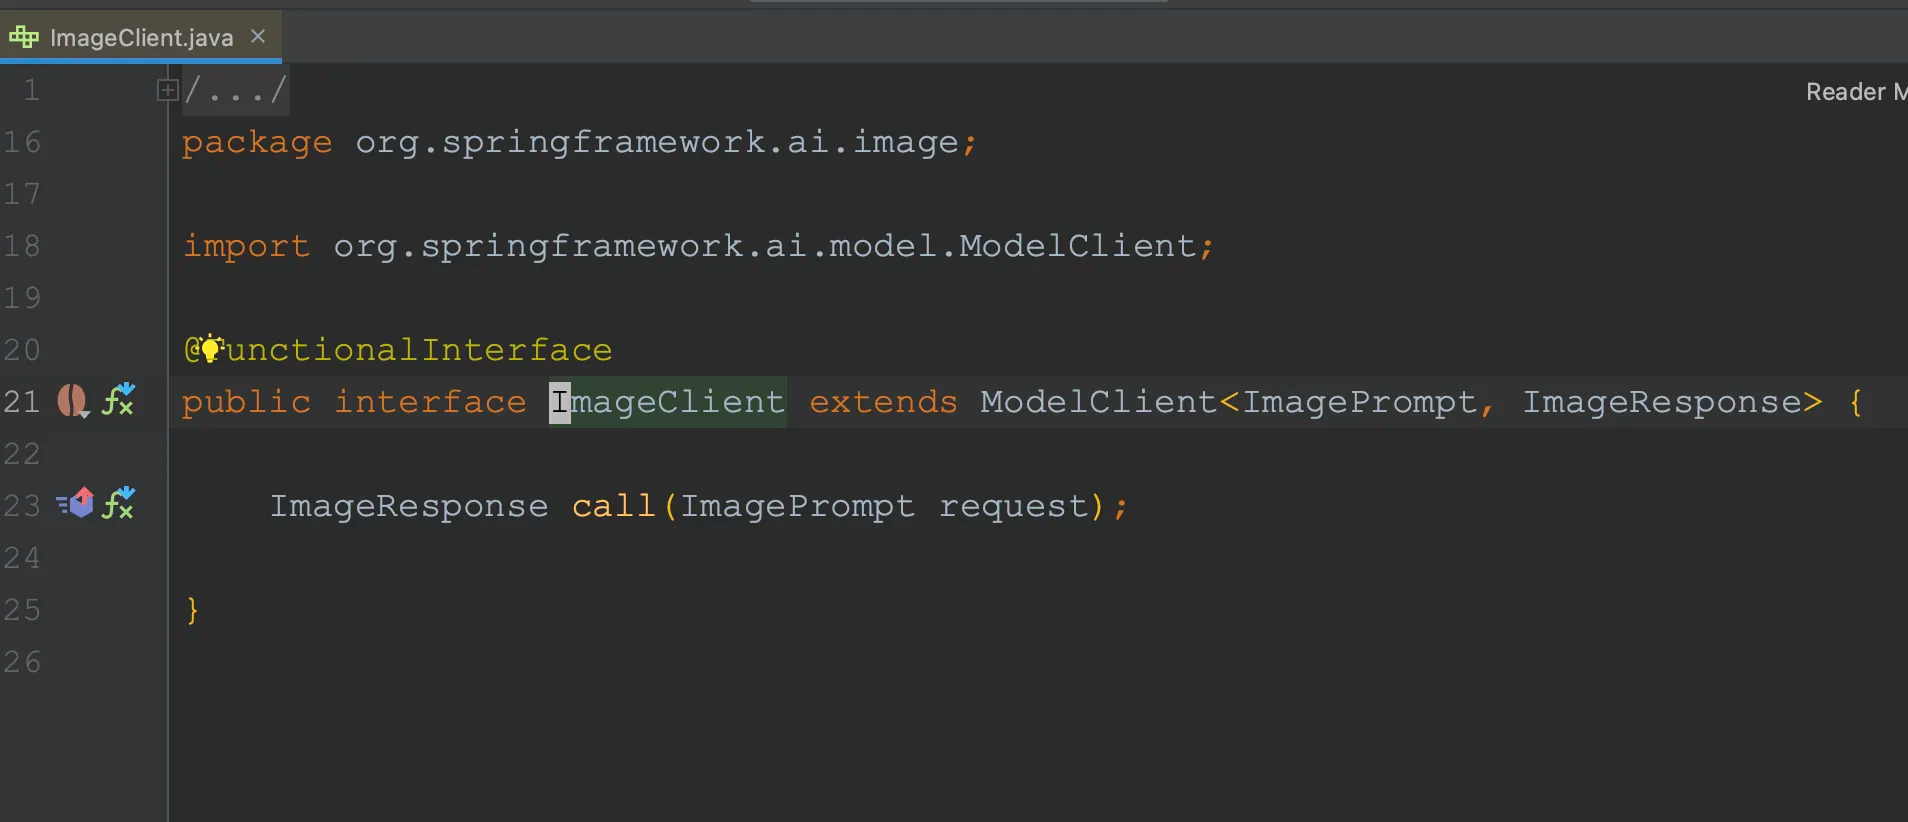Screen dimensions: 1908x822
Task: Click the interface file icon on the tab
Action: (24, 37)
